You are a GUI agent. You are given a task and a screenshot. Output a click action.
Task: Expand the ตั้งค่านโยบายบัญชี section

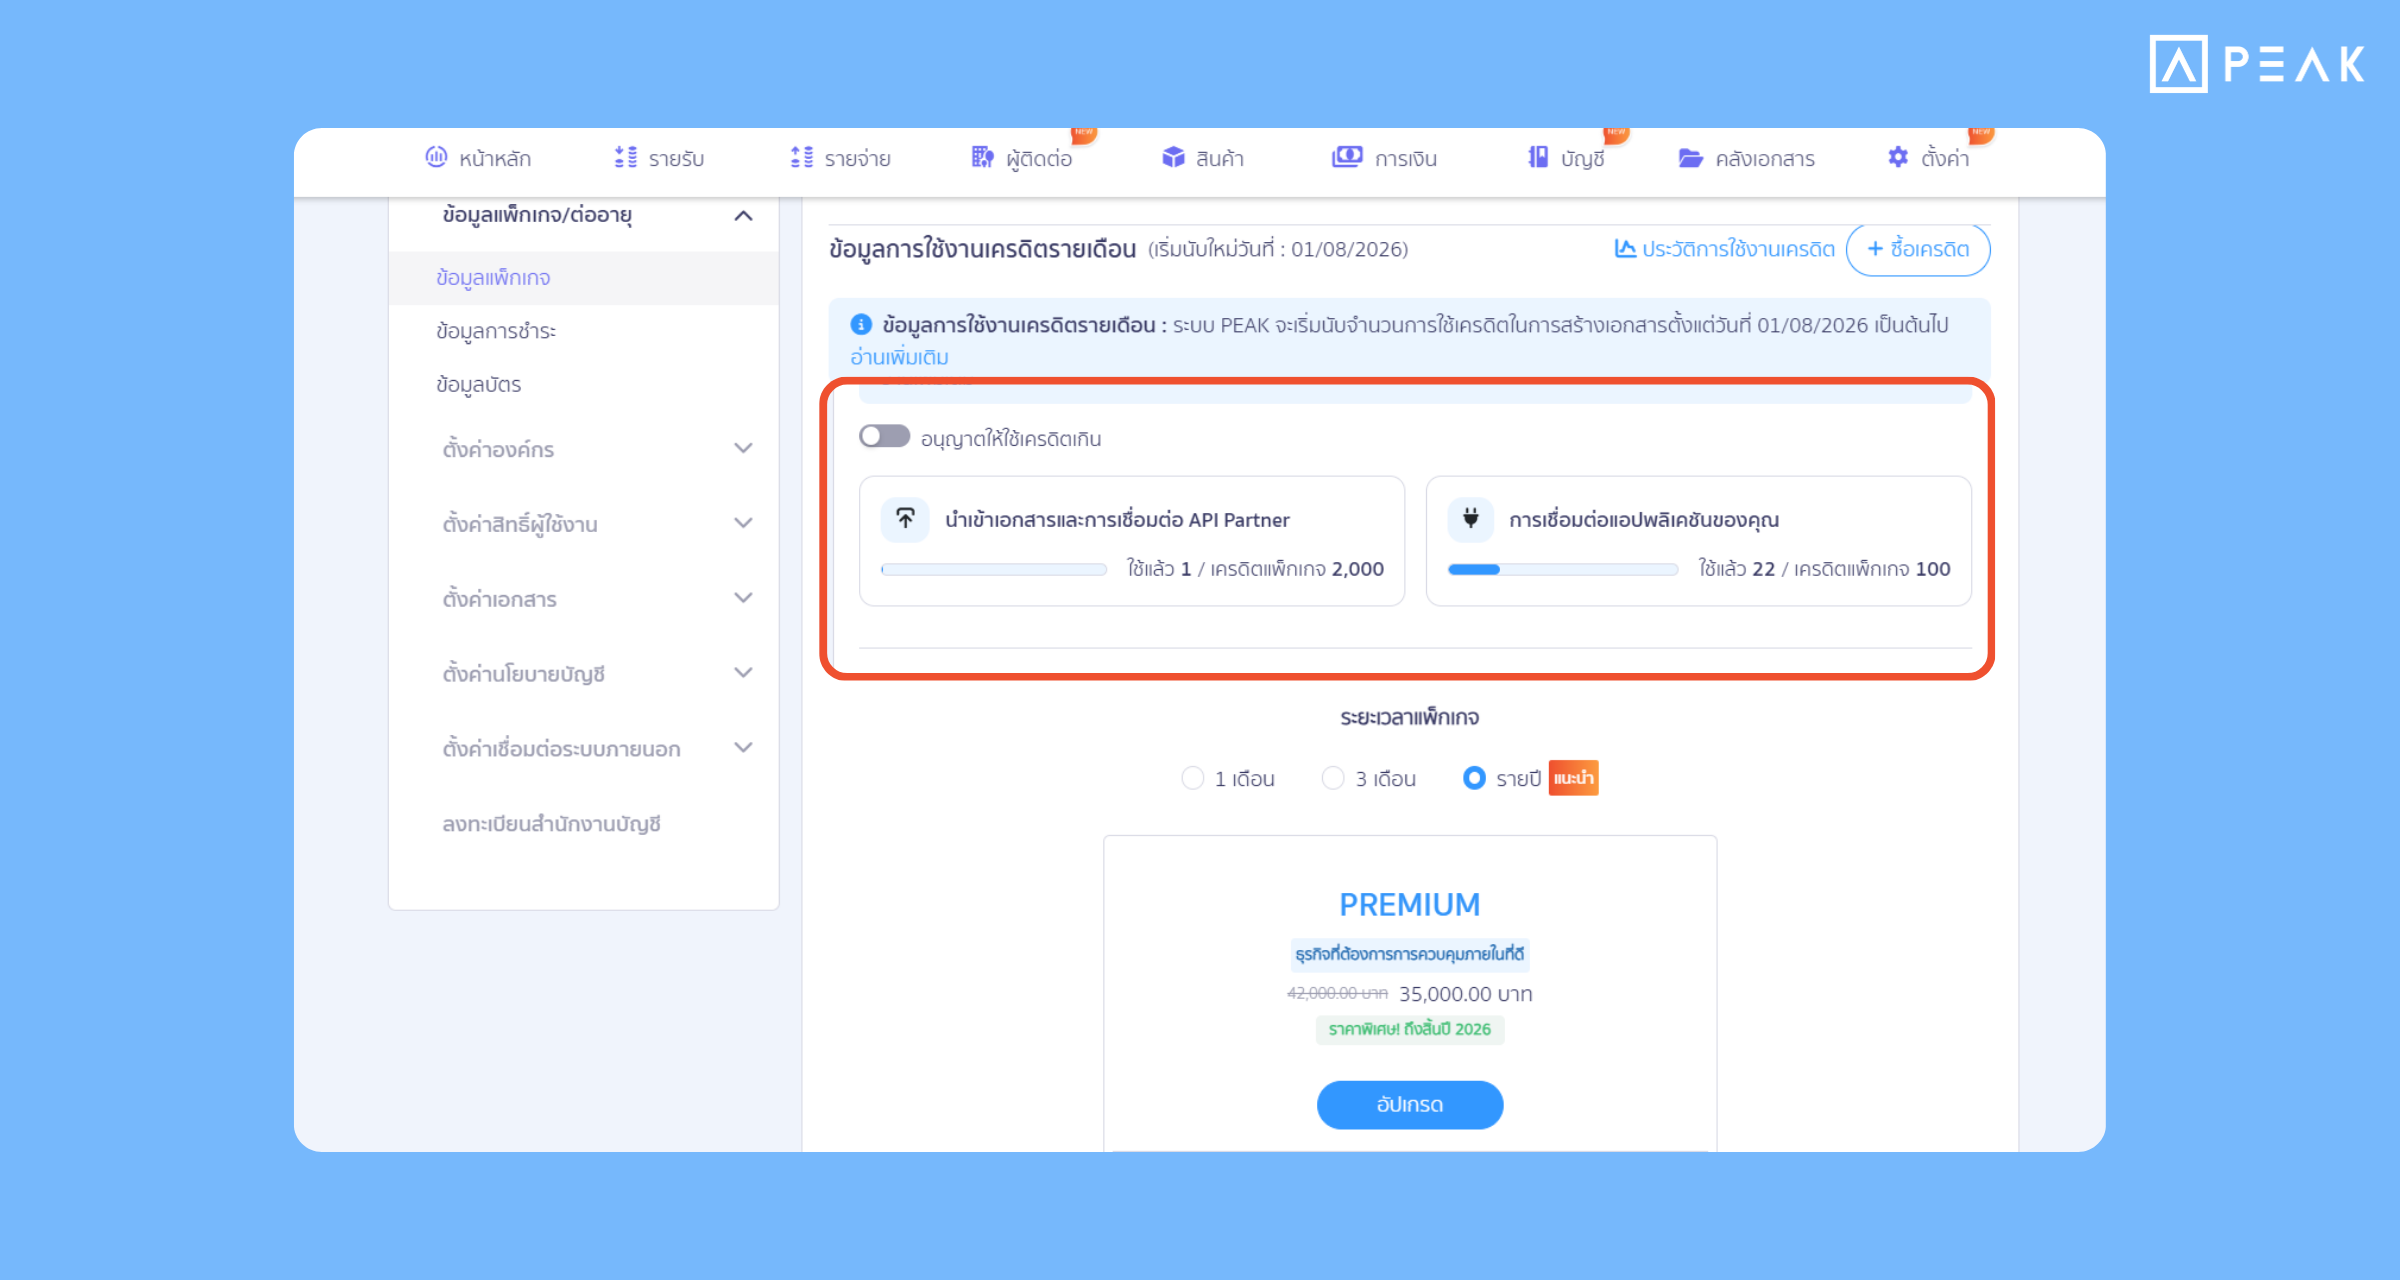[743, 673]
